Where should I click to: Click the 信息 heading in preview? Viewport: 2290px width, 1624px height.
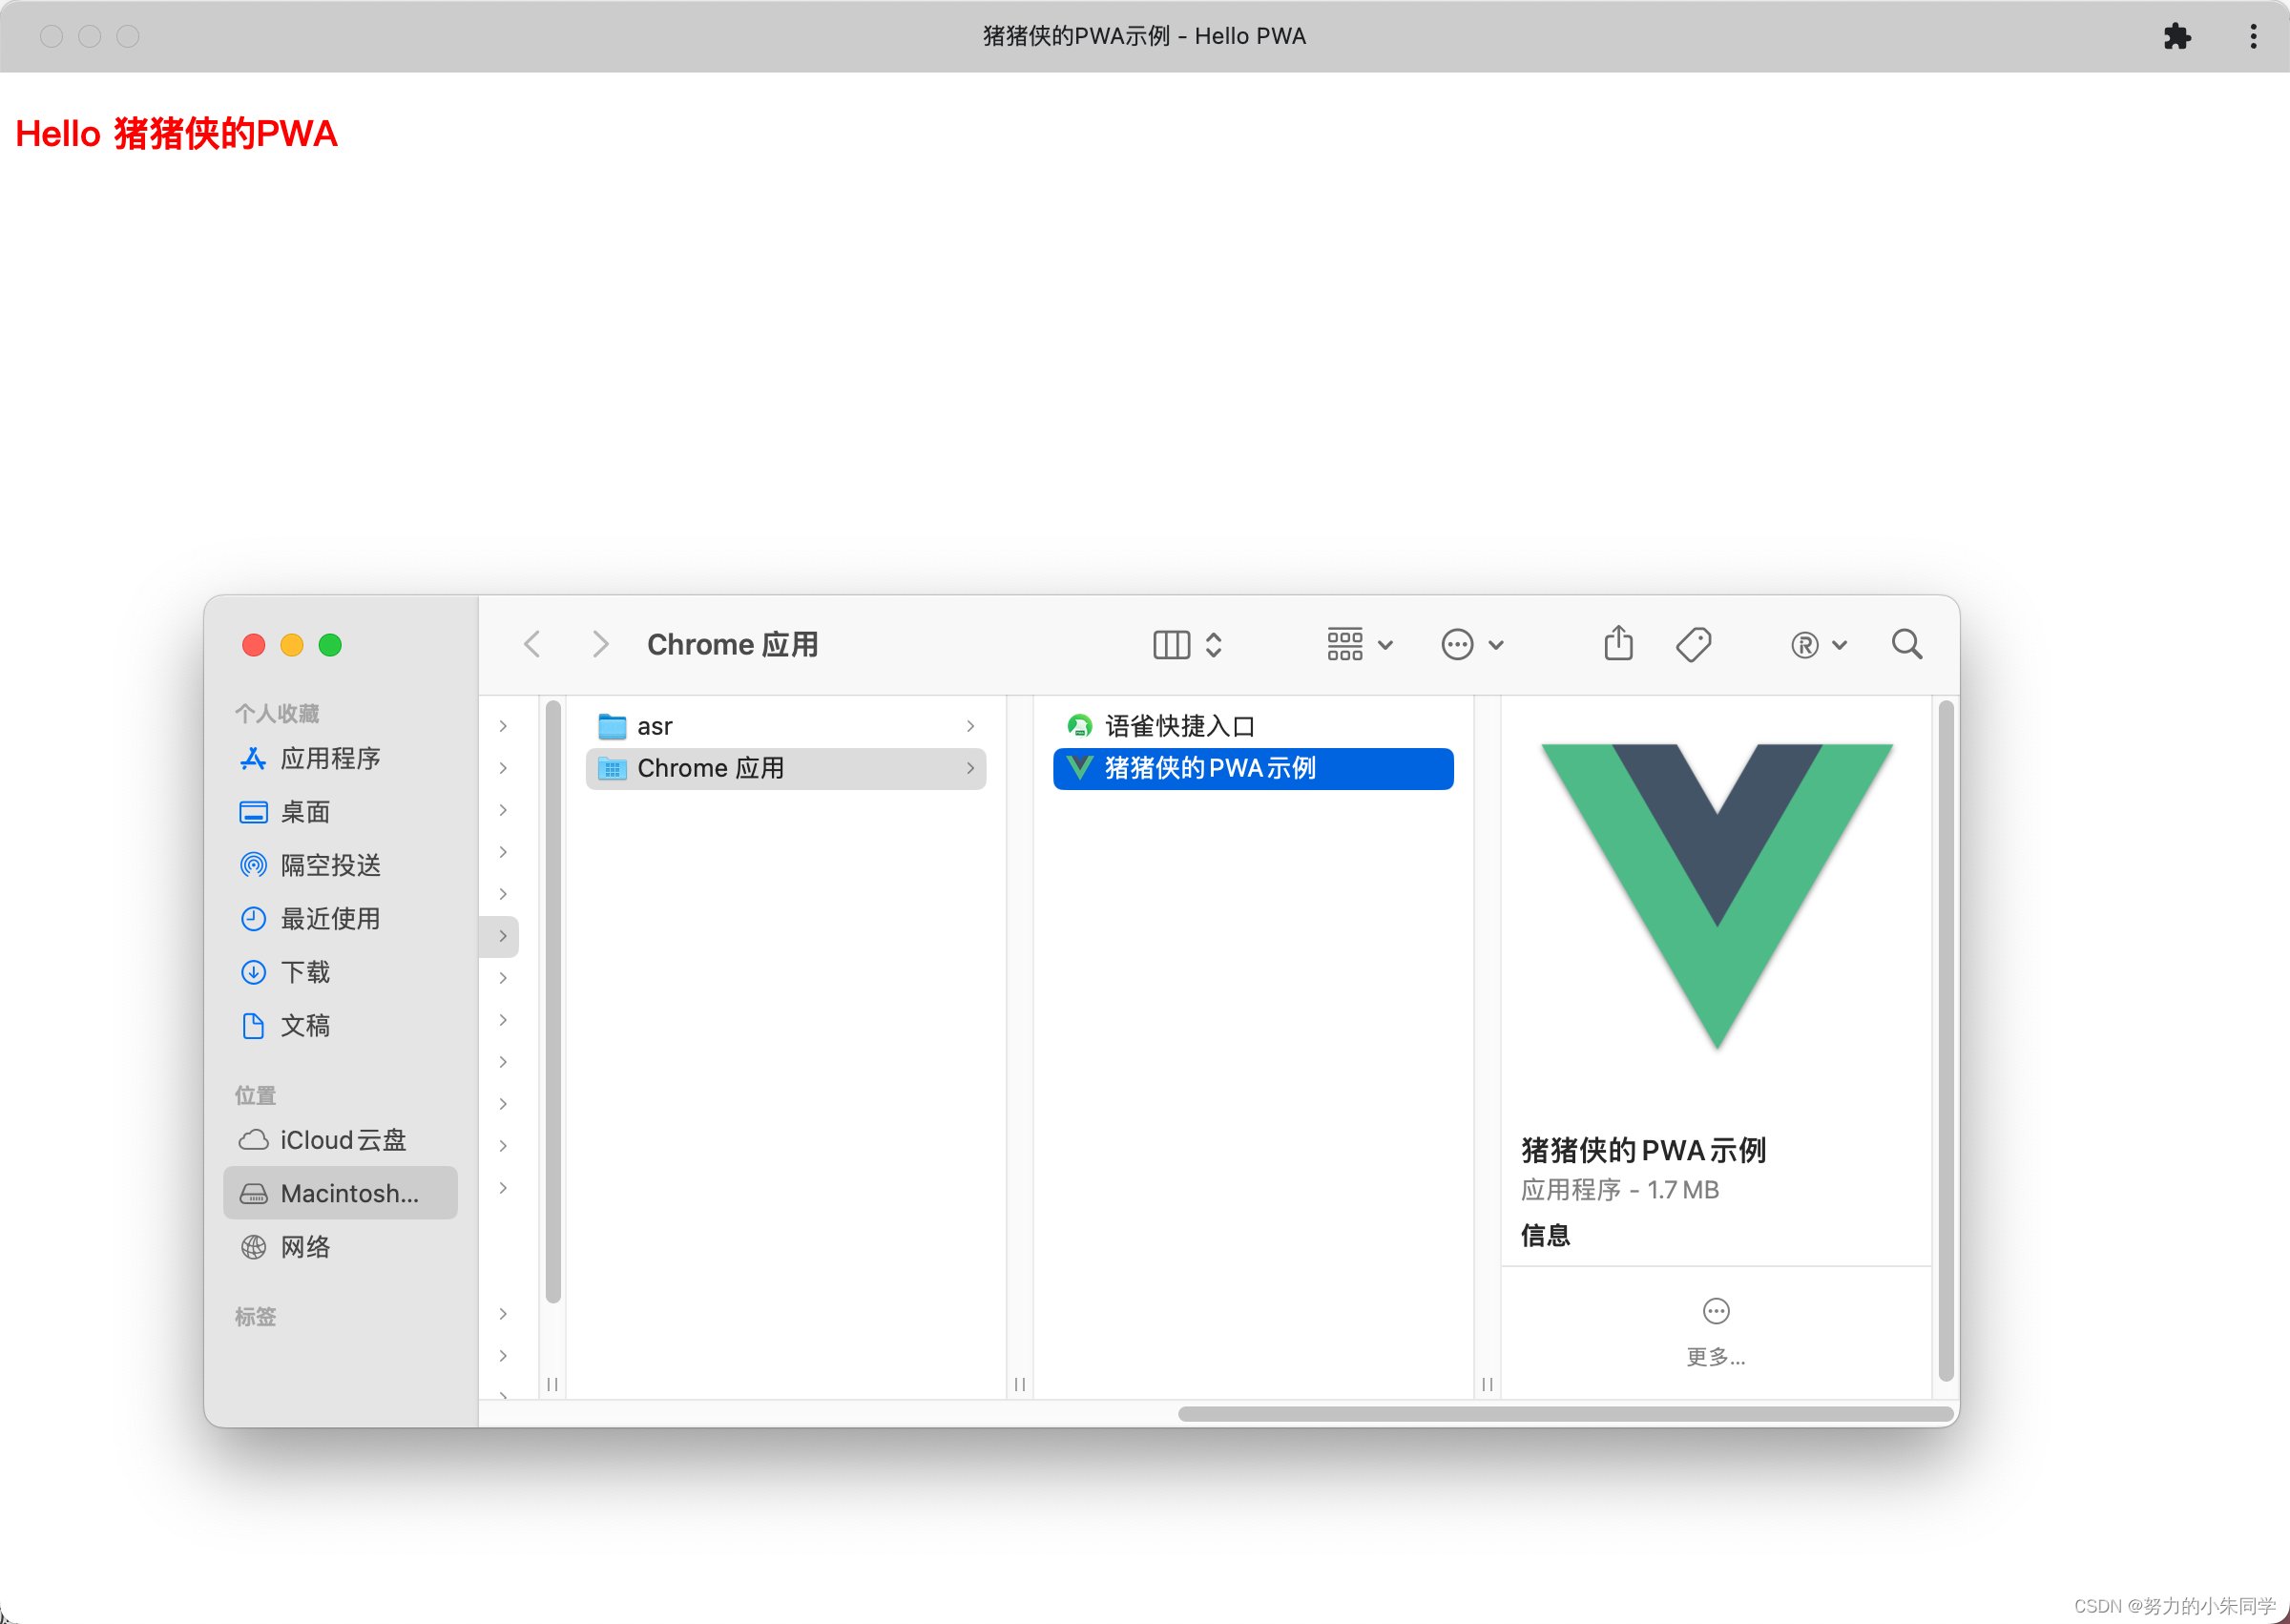[1545, 1236]
